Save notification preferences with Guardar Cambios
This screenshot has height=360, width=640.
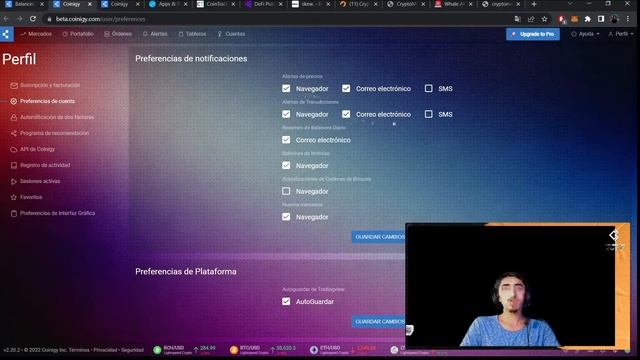pyautogui.click(x=379, y=237)
